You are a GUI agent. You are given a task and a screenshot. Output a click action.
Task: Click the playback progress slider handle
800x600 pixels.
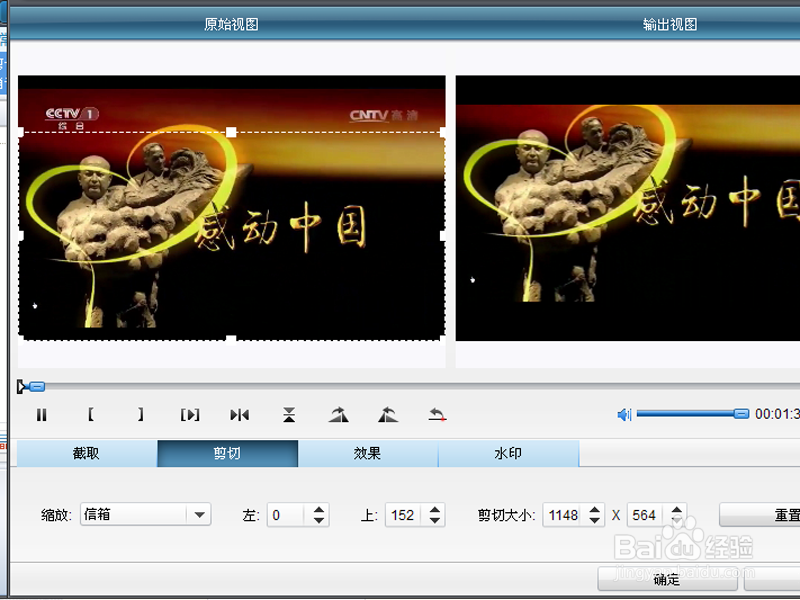coord(37,387)
